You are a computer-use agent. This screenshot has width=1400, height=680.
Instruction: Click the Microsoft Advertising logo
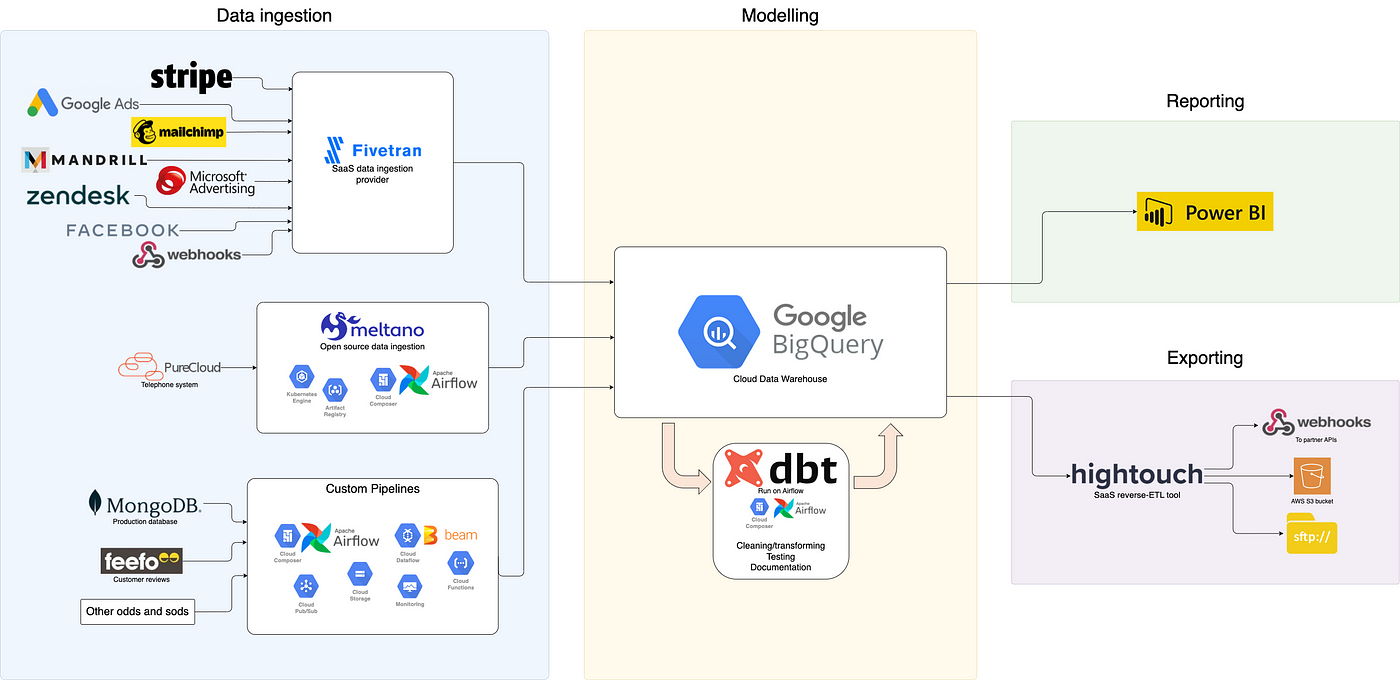click(206, 181)
